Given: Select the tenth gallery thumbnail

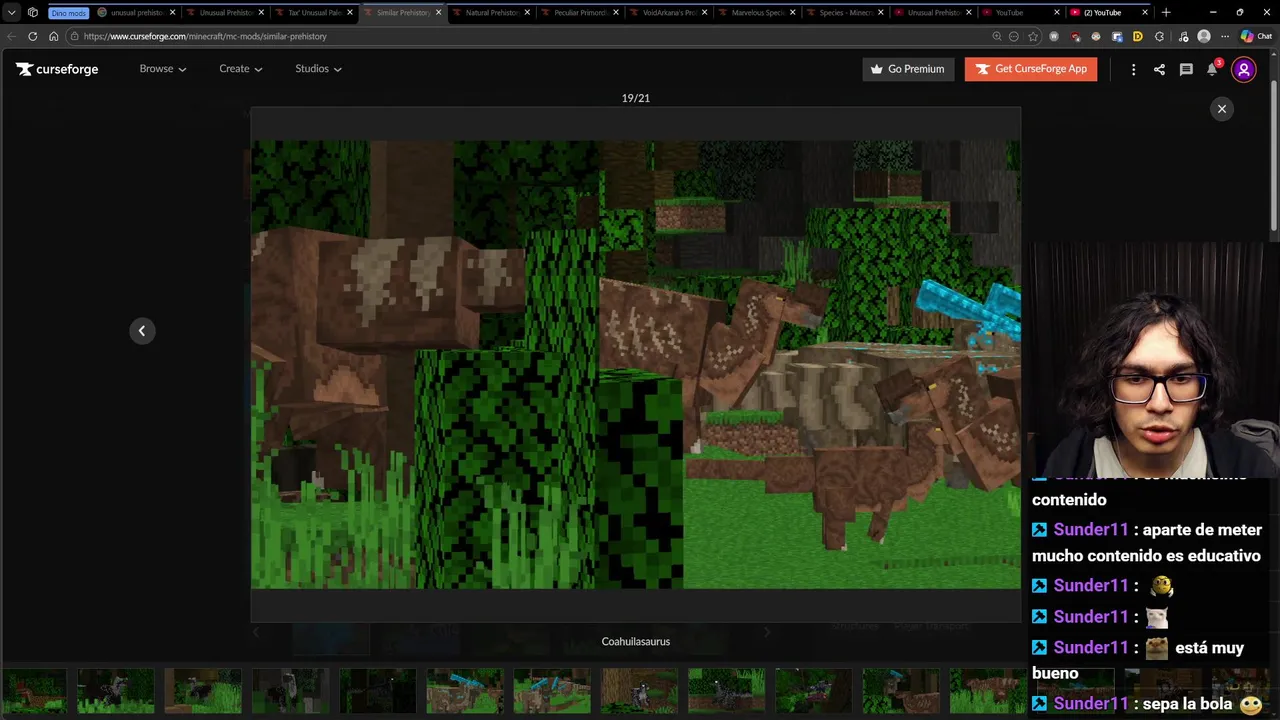Looking at the screenshot, I should pos(813,692).
